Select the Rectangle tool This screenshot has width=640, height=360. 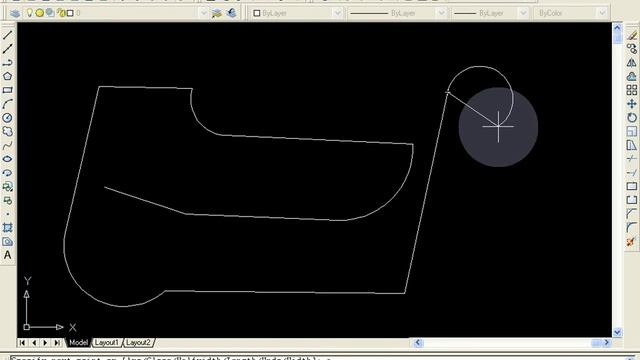click(x=7, y=90)
